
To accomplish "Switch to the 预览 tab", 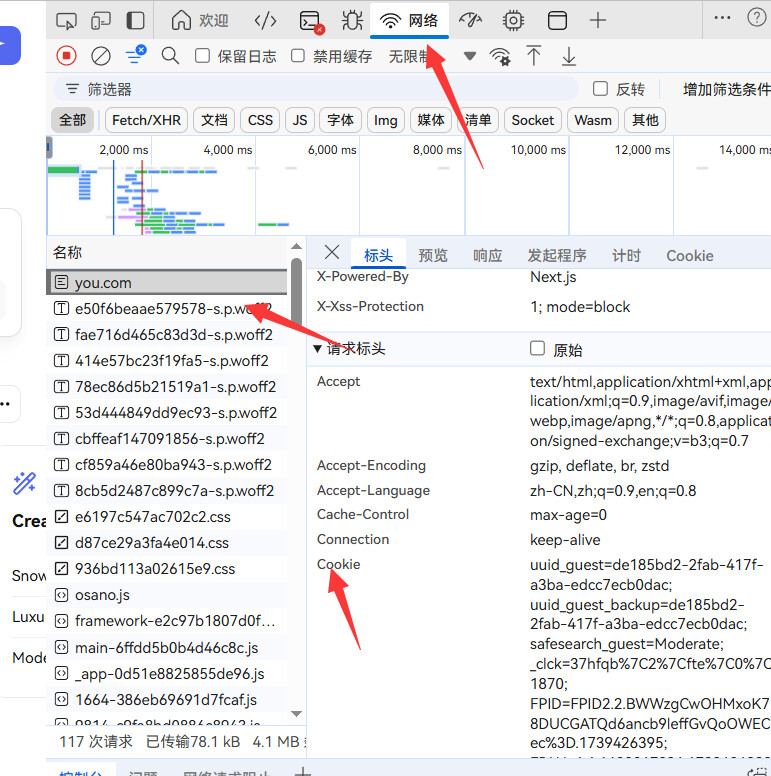I will coord(433,255).
